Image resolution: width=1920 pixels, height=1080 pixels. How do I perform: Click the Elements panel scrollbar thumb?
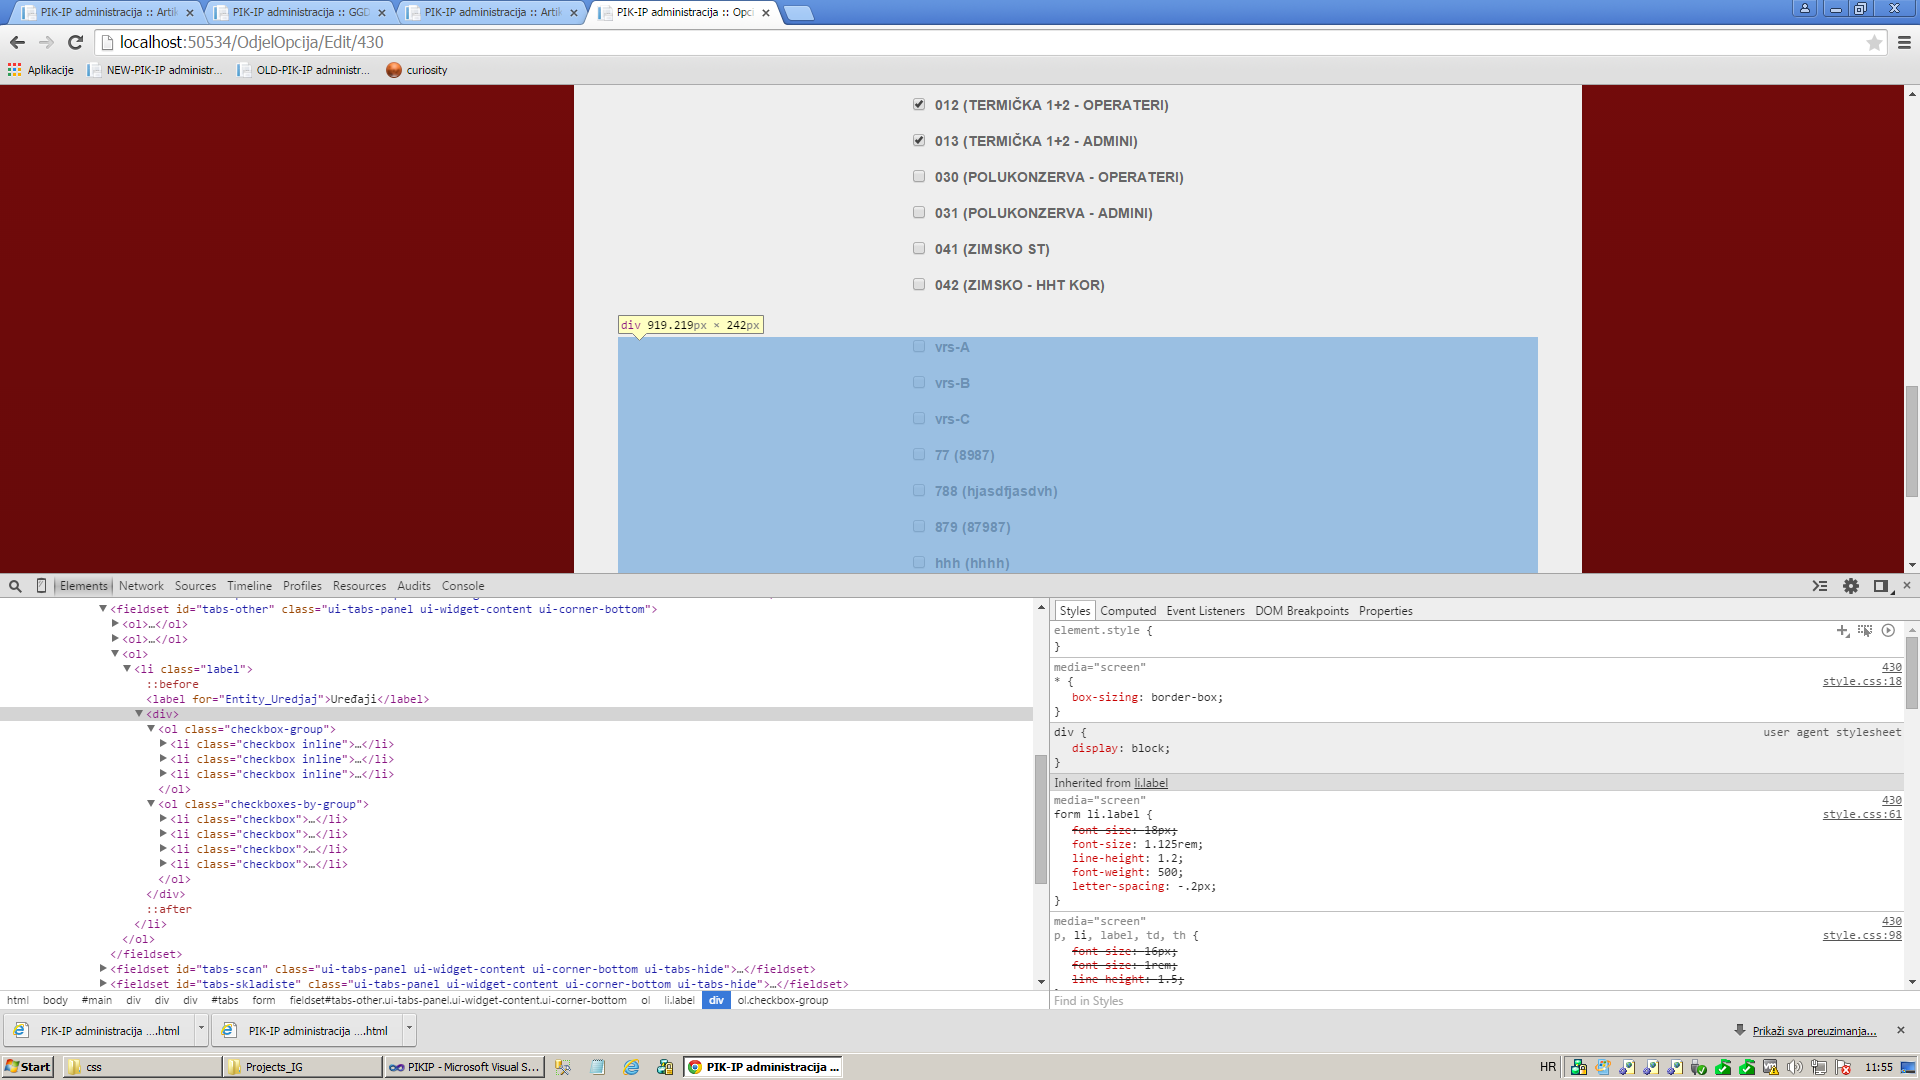[x=1040, y=820]
